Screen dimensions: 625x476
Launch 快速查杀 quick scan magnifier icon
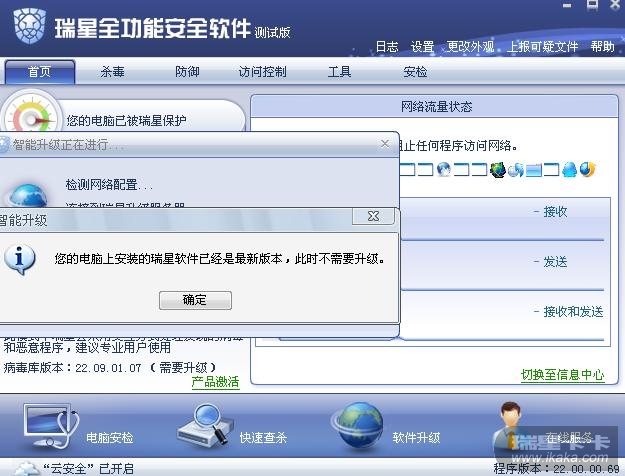(x=205, y=425)
